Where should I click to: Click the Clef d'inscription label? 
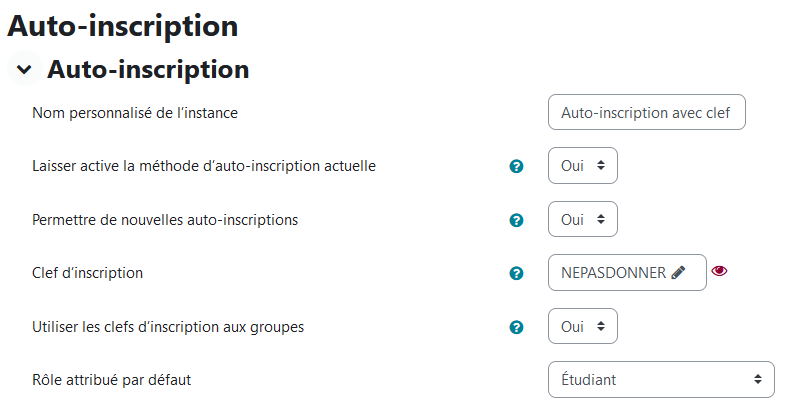88,273
